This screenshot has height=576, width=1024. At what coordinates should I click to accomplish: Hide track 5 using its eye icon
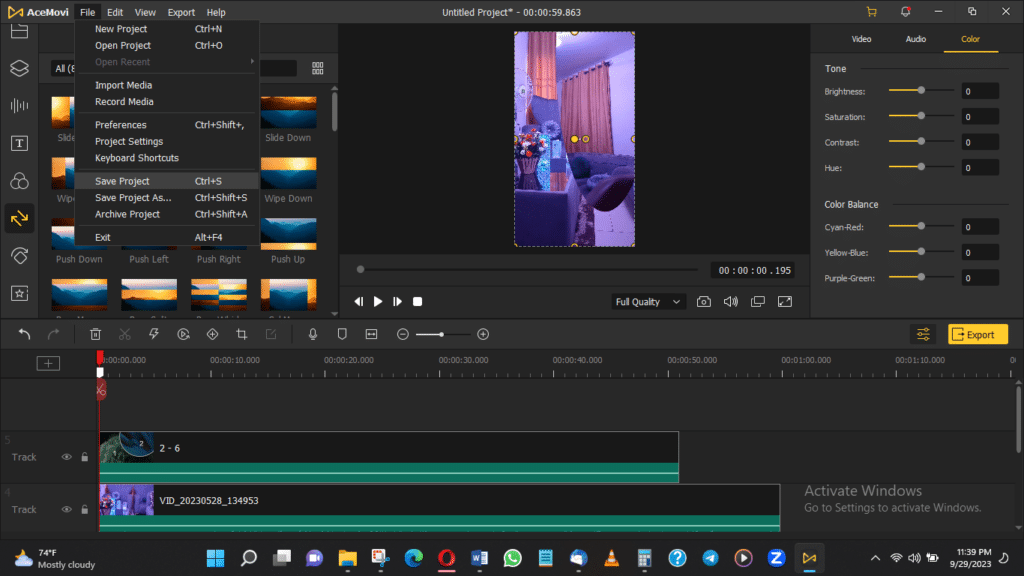[67, 457]
